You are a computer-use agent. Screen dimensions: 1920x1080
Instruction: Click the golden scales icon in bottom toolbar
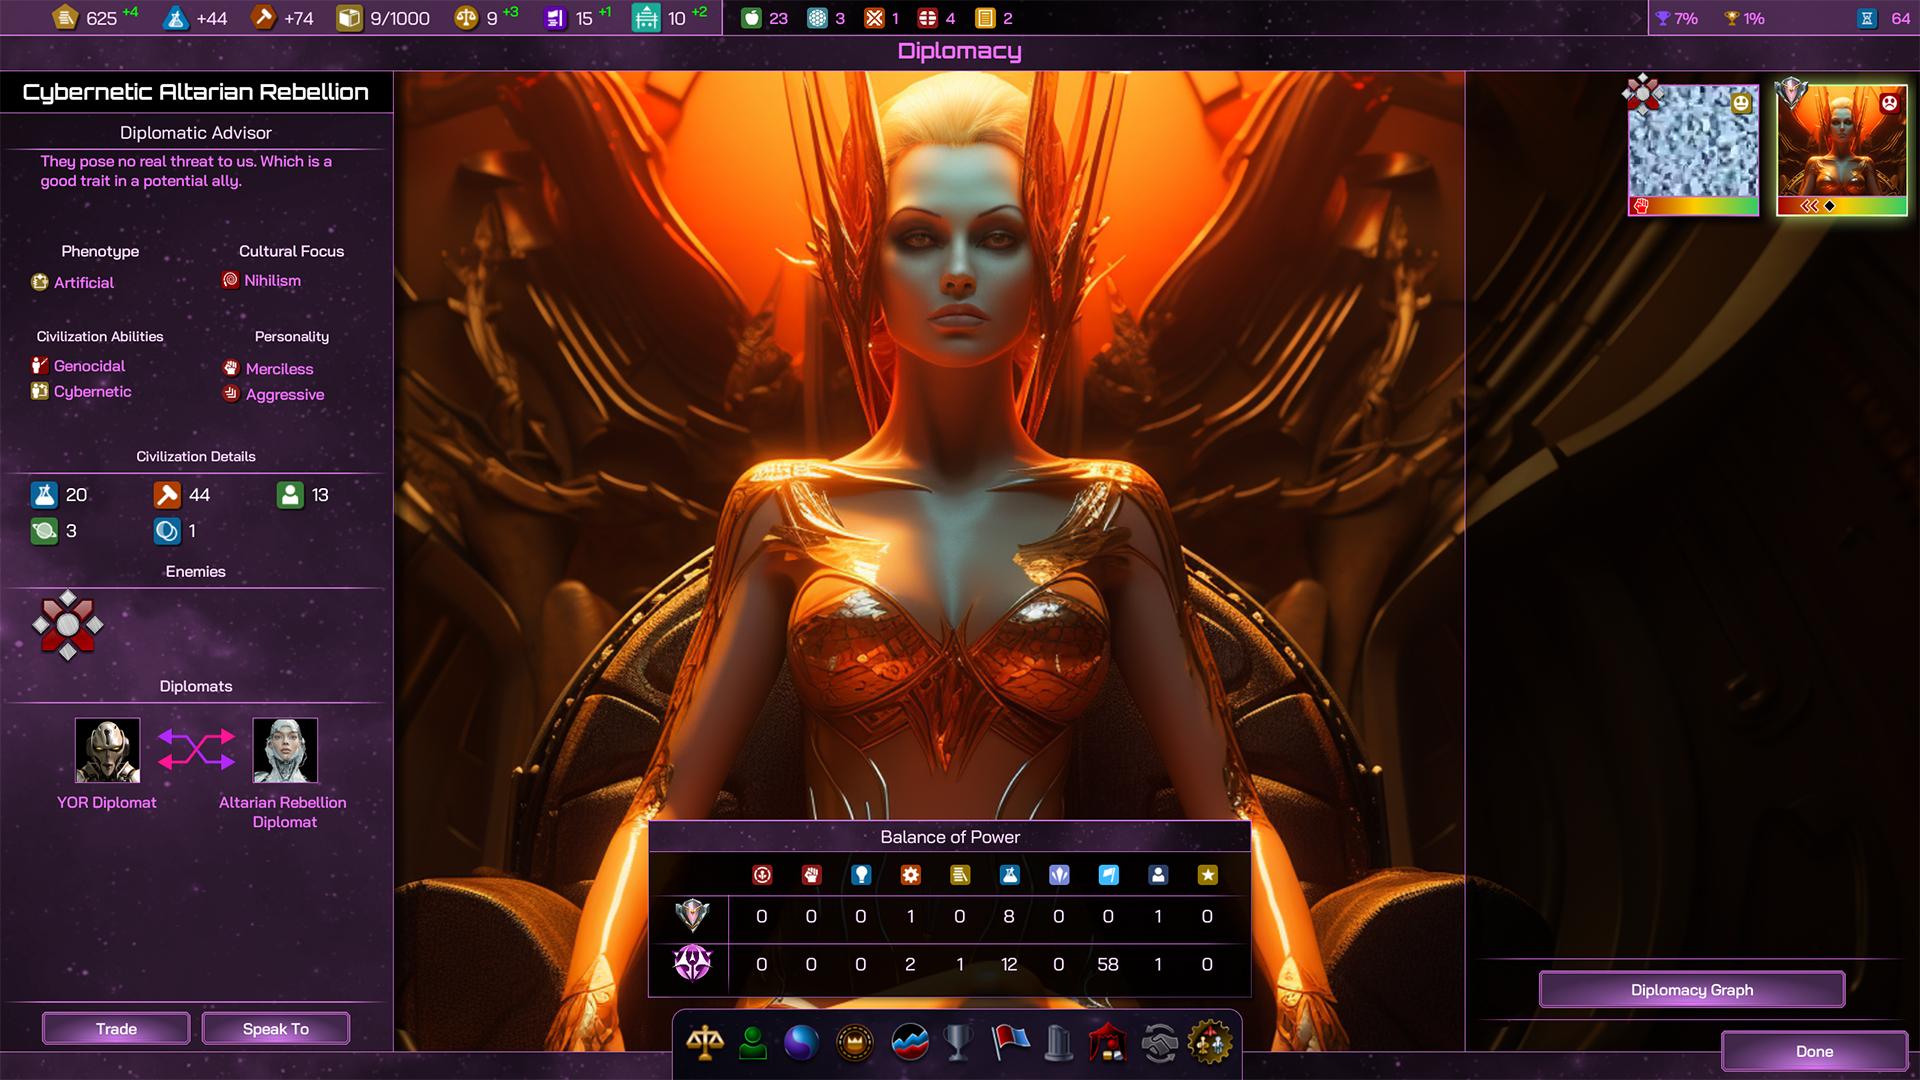705,1043
